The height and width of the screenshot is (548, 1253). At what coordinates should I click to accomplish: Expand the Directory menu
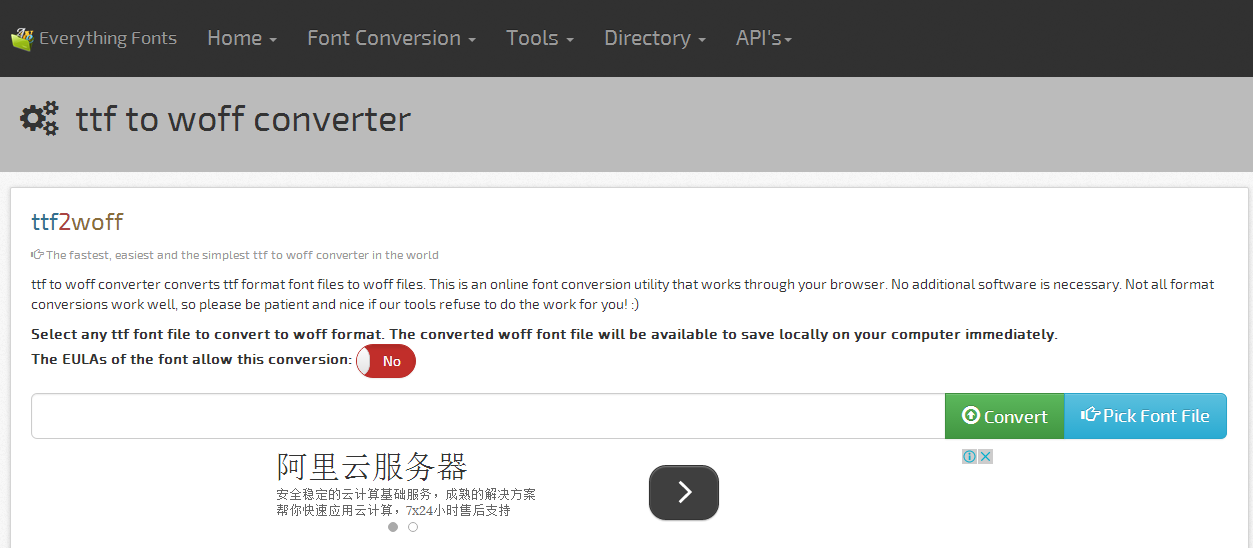pyautogui.click(x=655, y=38)
